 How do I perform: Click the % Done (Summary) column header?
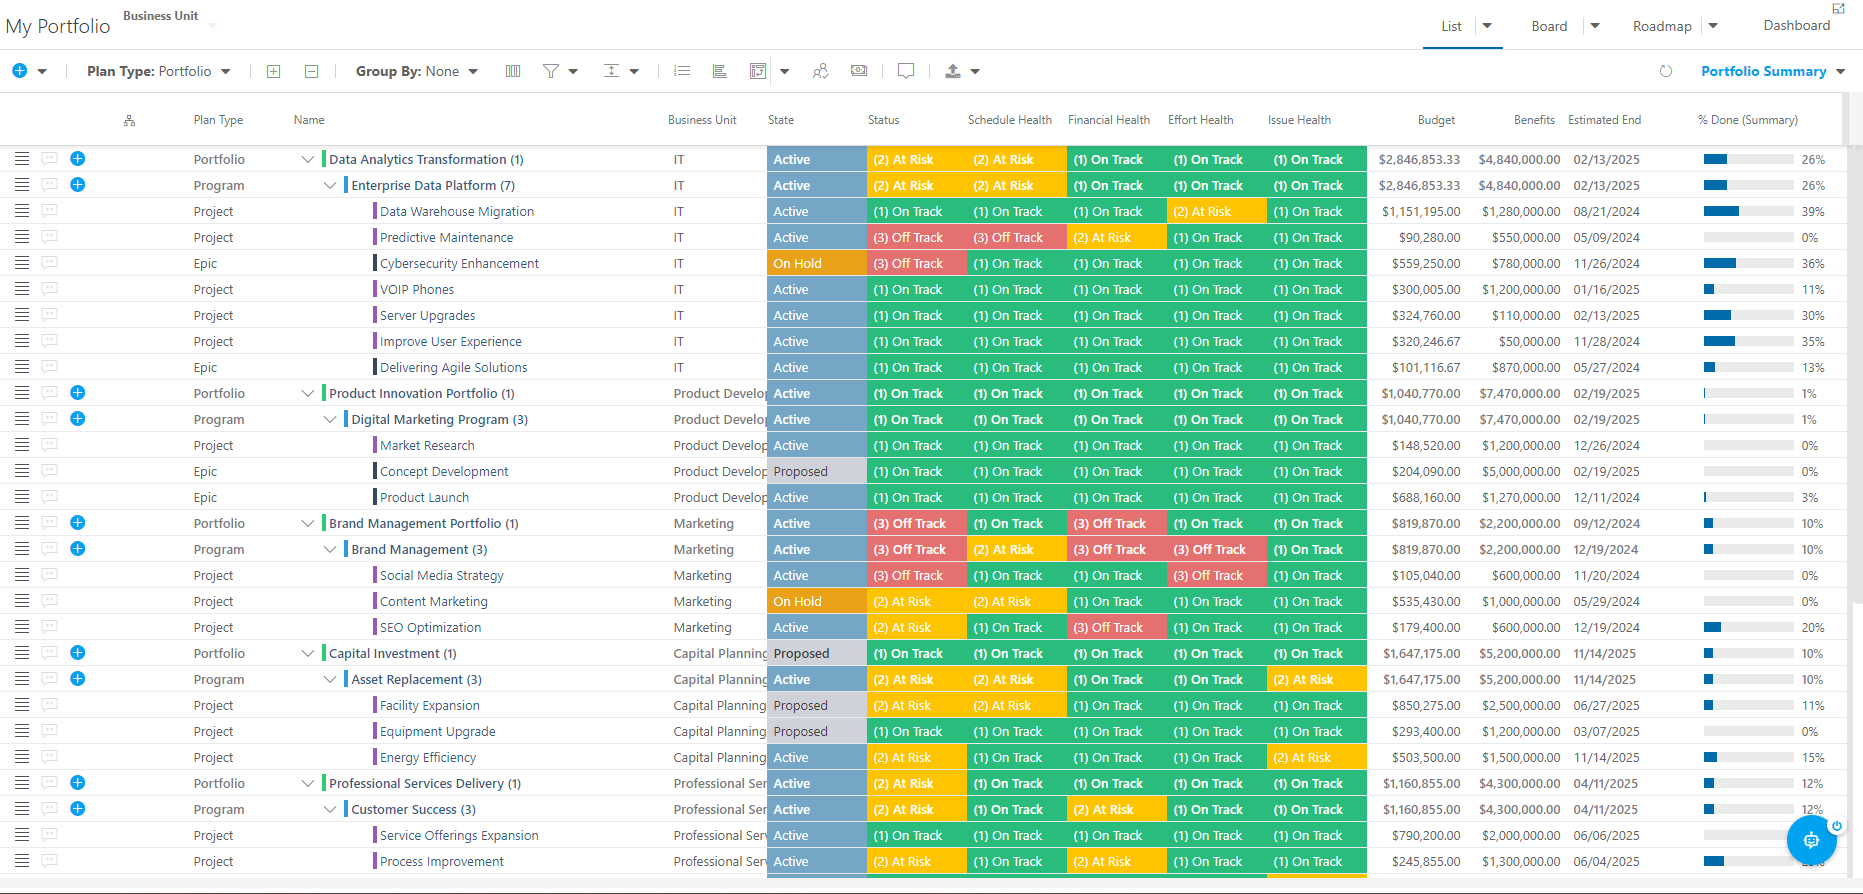(1747, 120)
